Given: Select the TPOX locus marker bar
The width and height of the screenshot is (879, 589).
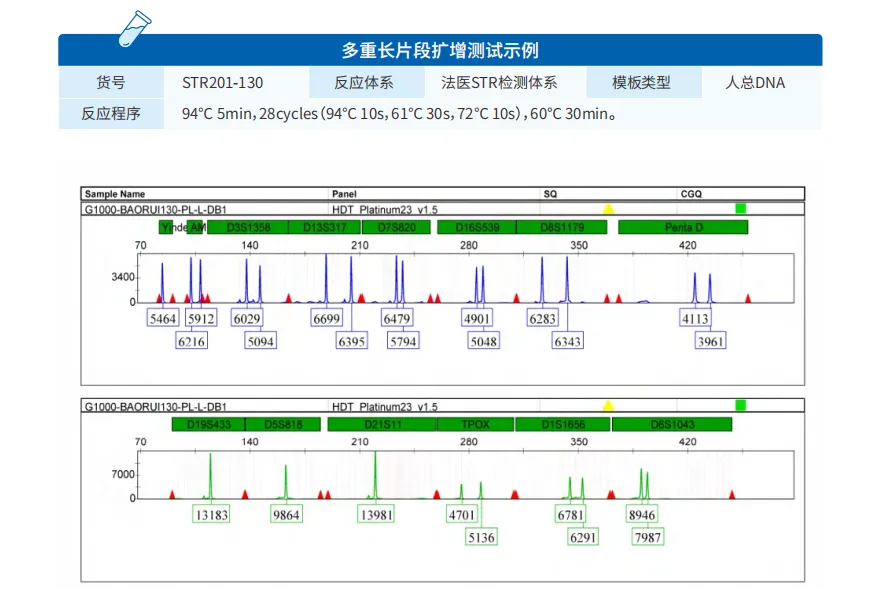Looking at the screenshot, I should click(x=476, y=425).
